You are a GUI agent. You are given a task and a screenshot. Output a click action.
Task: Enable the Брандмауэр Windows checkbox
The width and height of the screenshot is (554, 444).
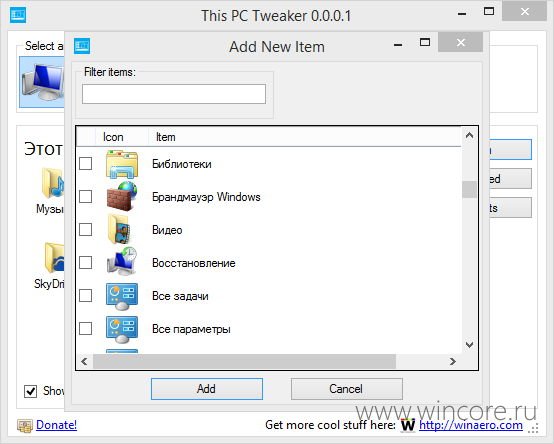86,196
